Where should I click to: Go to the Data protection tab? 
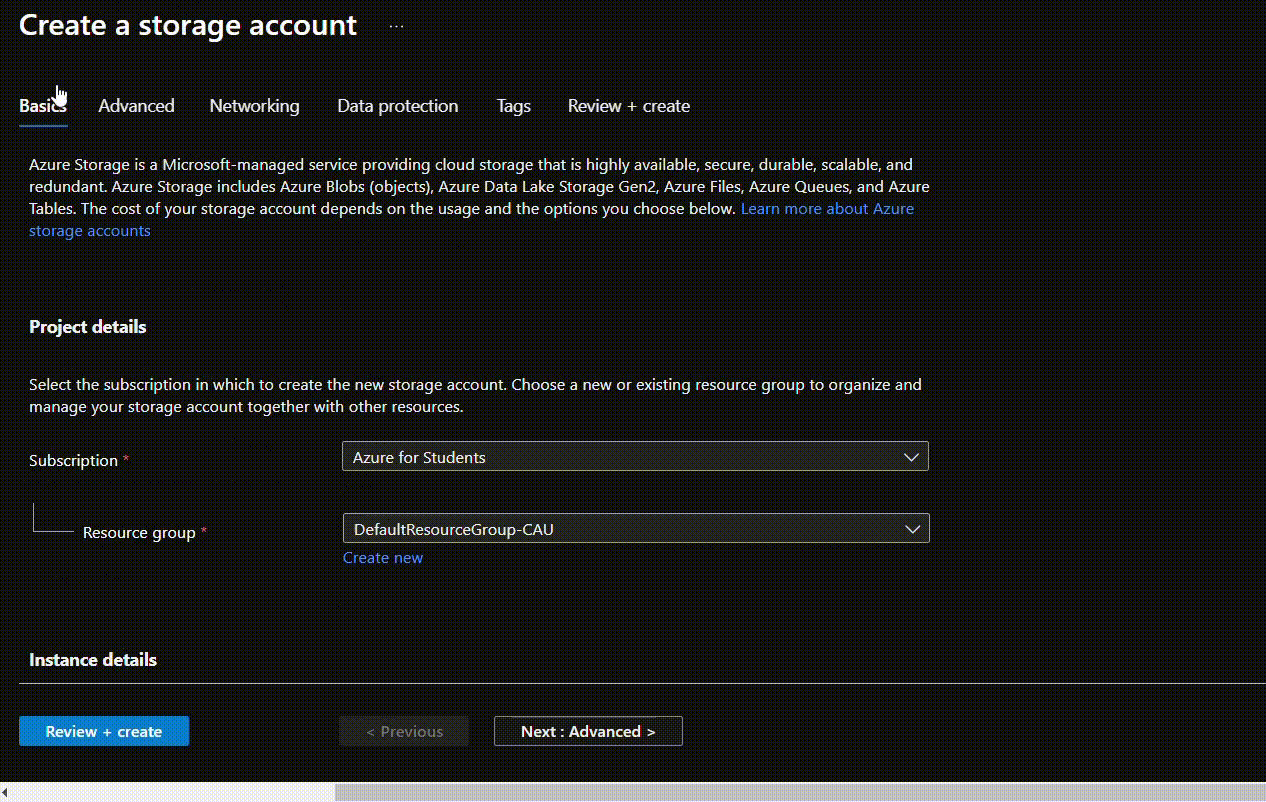(397, 106)
